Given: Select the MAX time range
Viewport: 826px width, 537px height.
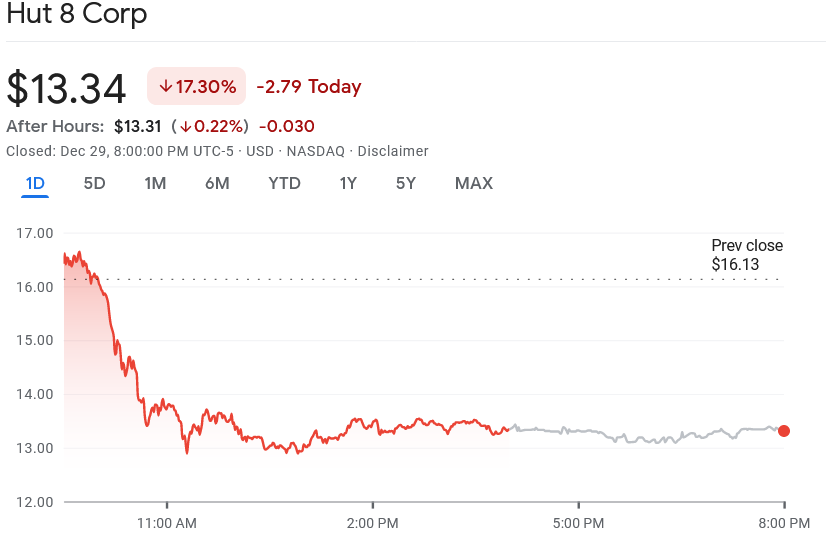Looking at the screenshot, I should [474, 183].
